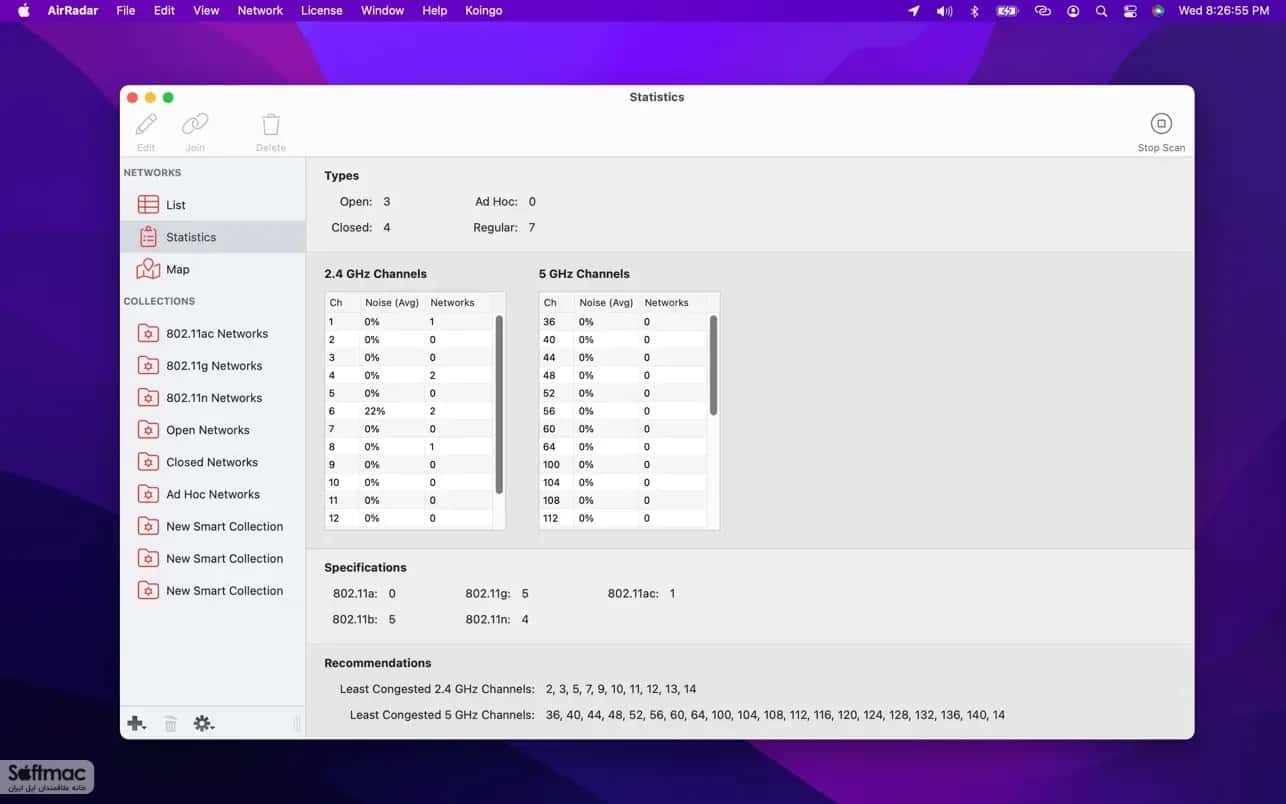Click the volume icon in menu bar
1286x804 pixels.
944,11
